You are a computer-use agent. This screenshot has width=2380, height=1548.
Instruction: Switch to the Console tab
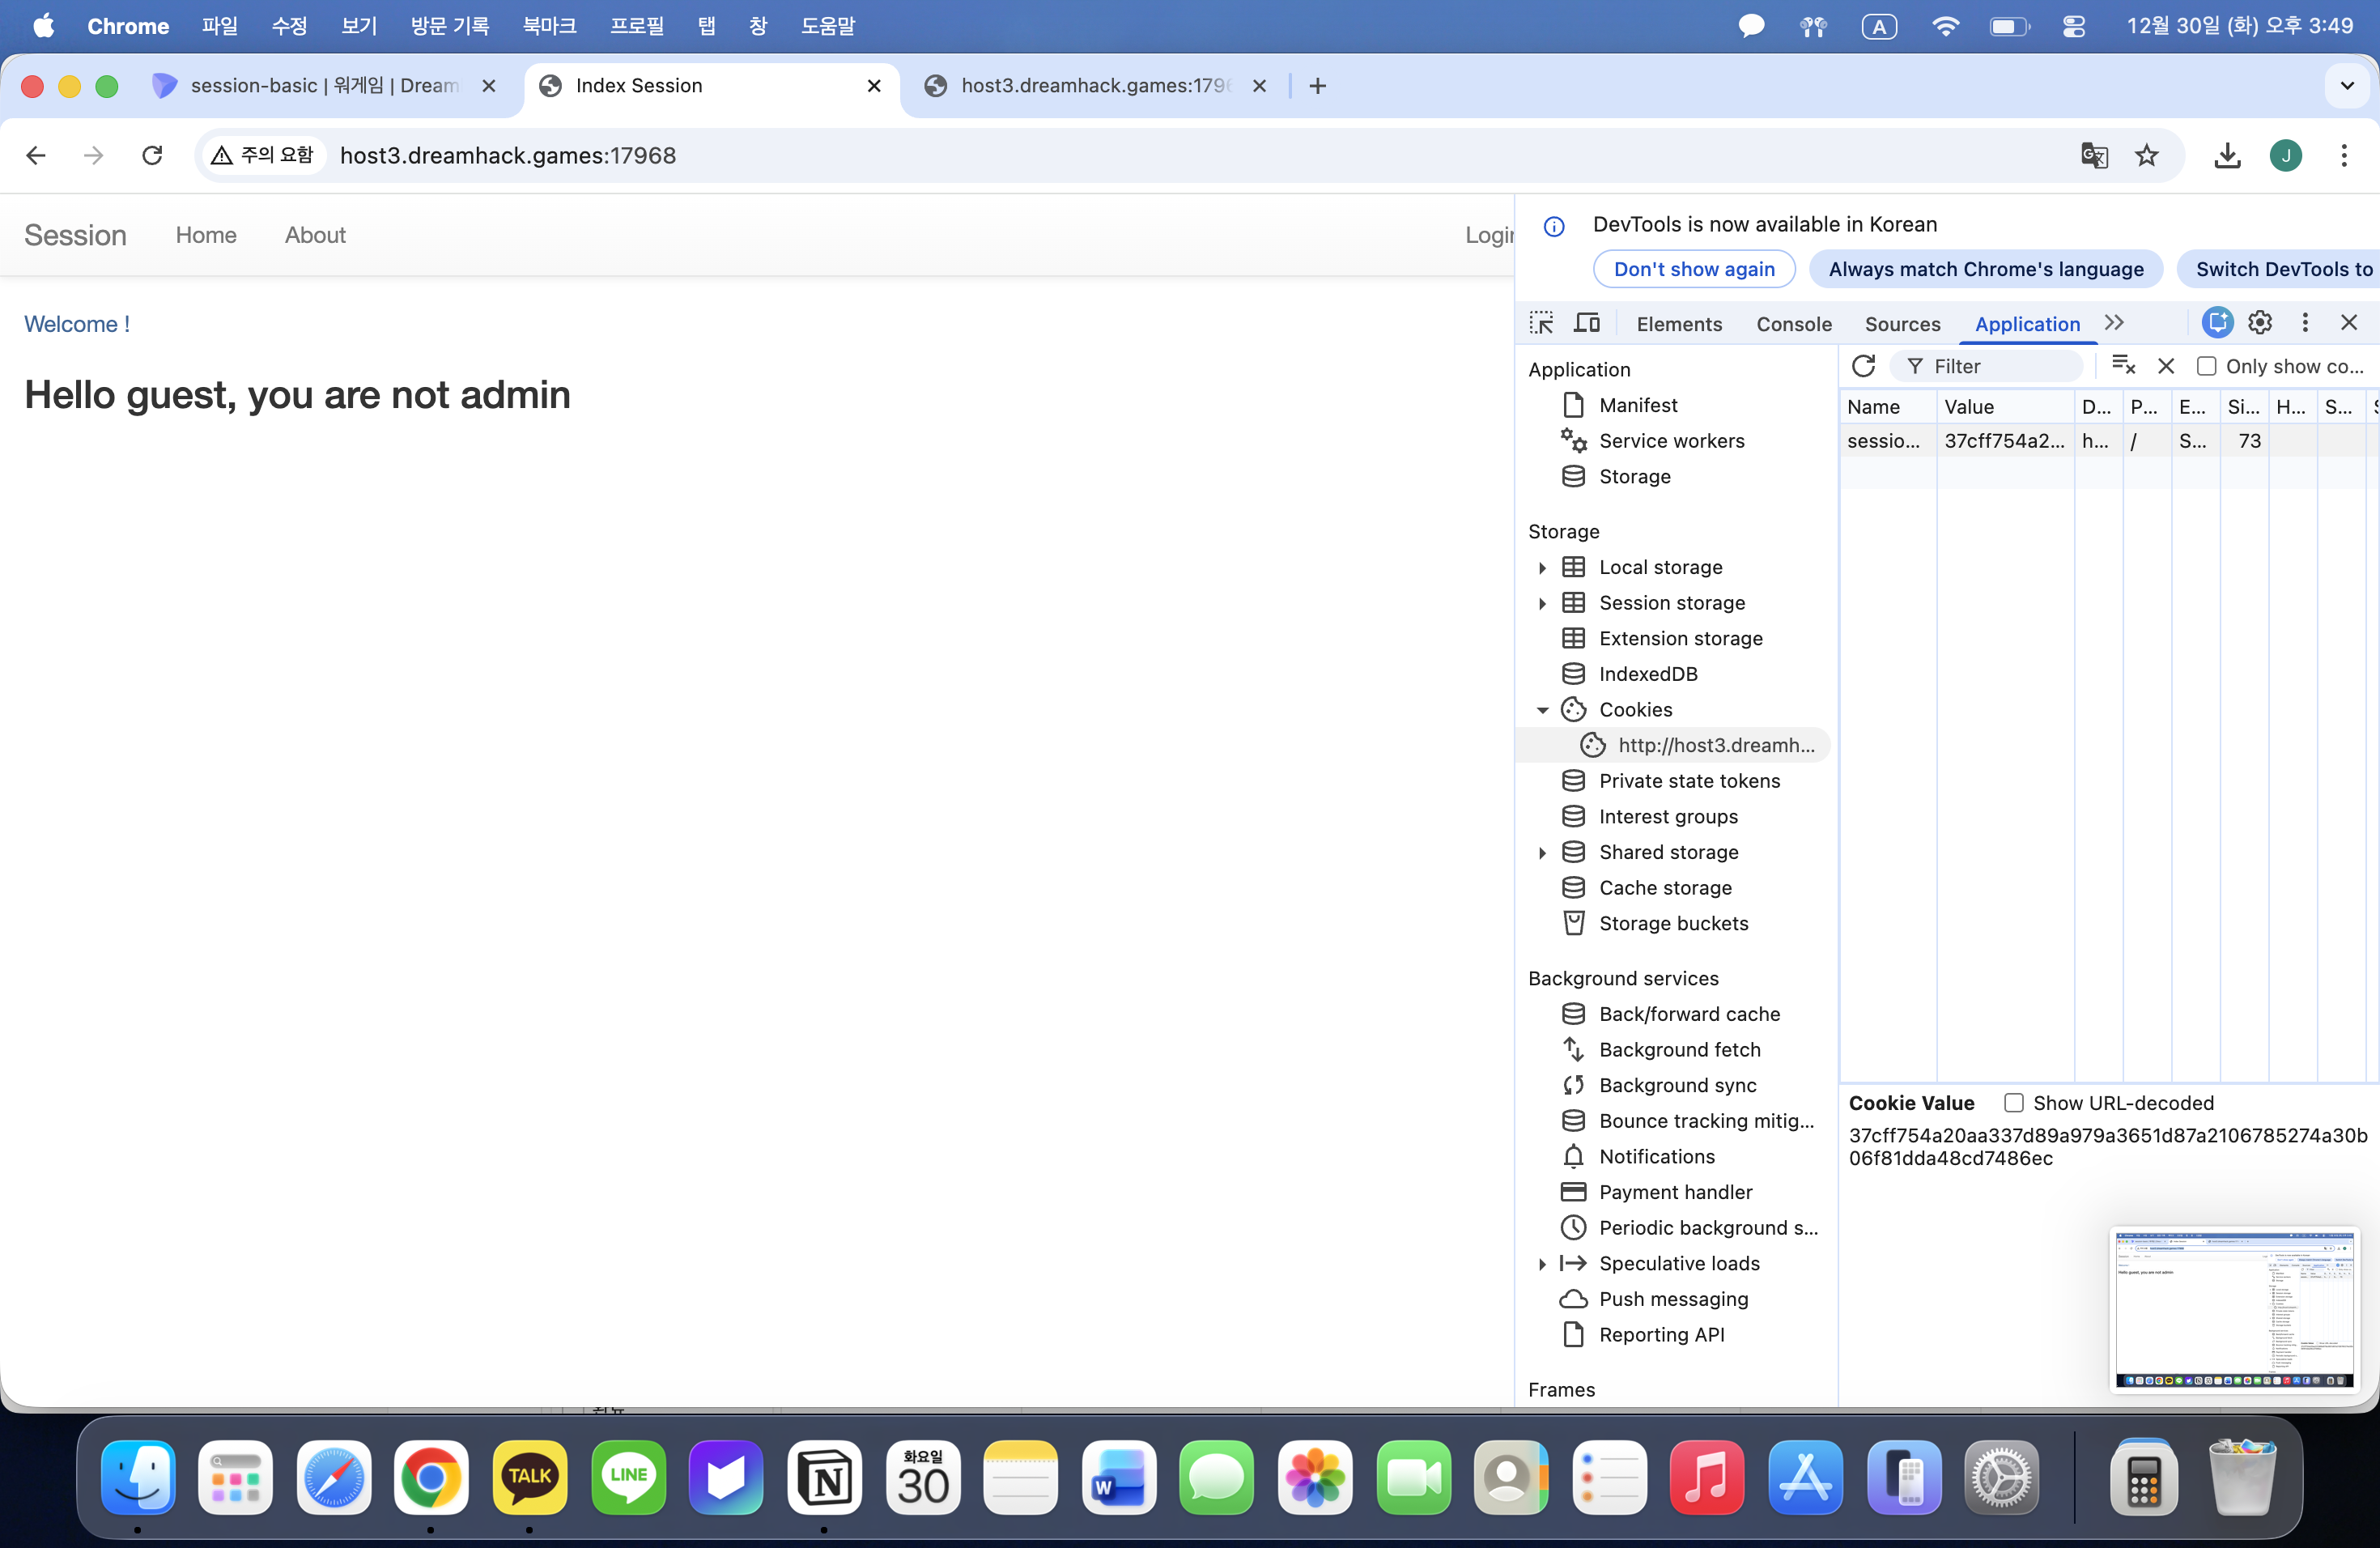point(1793,324)
